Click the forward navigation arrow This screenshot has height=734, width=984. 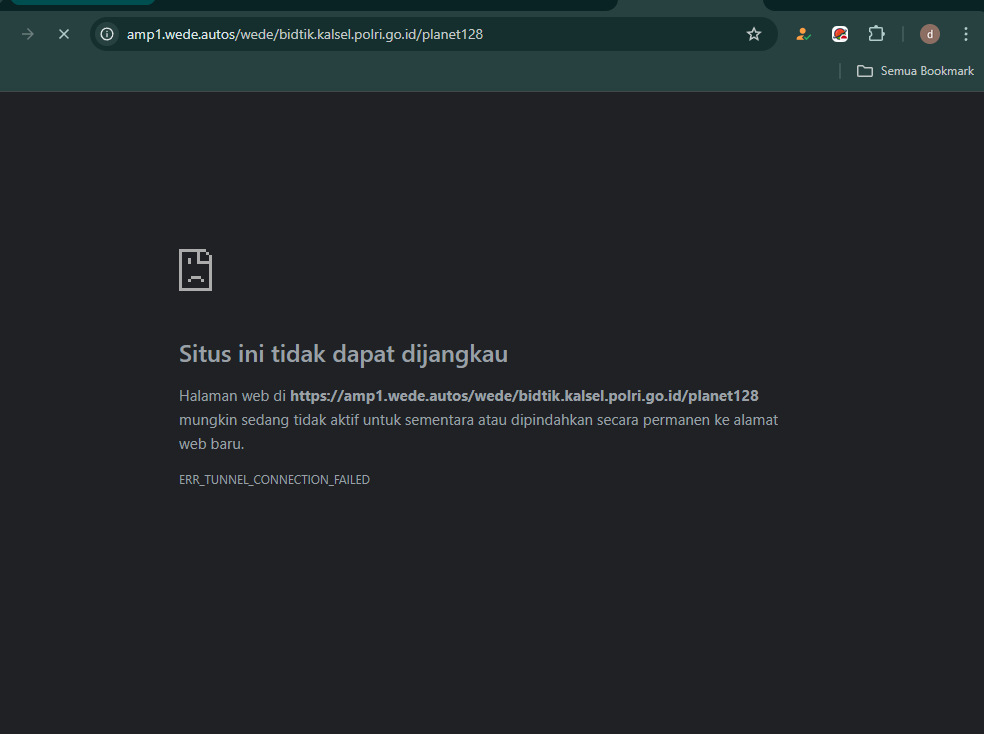[28, 34]
